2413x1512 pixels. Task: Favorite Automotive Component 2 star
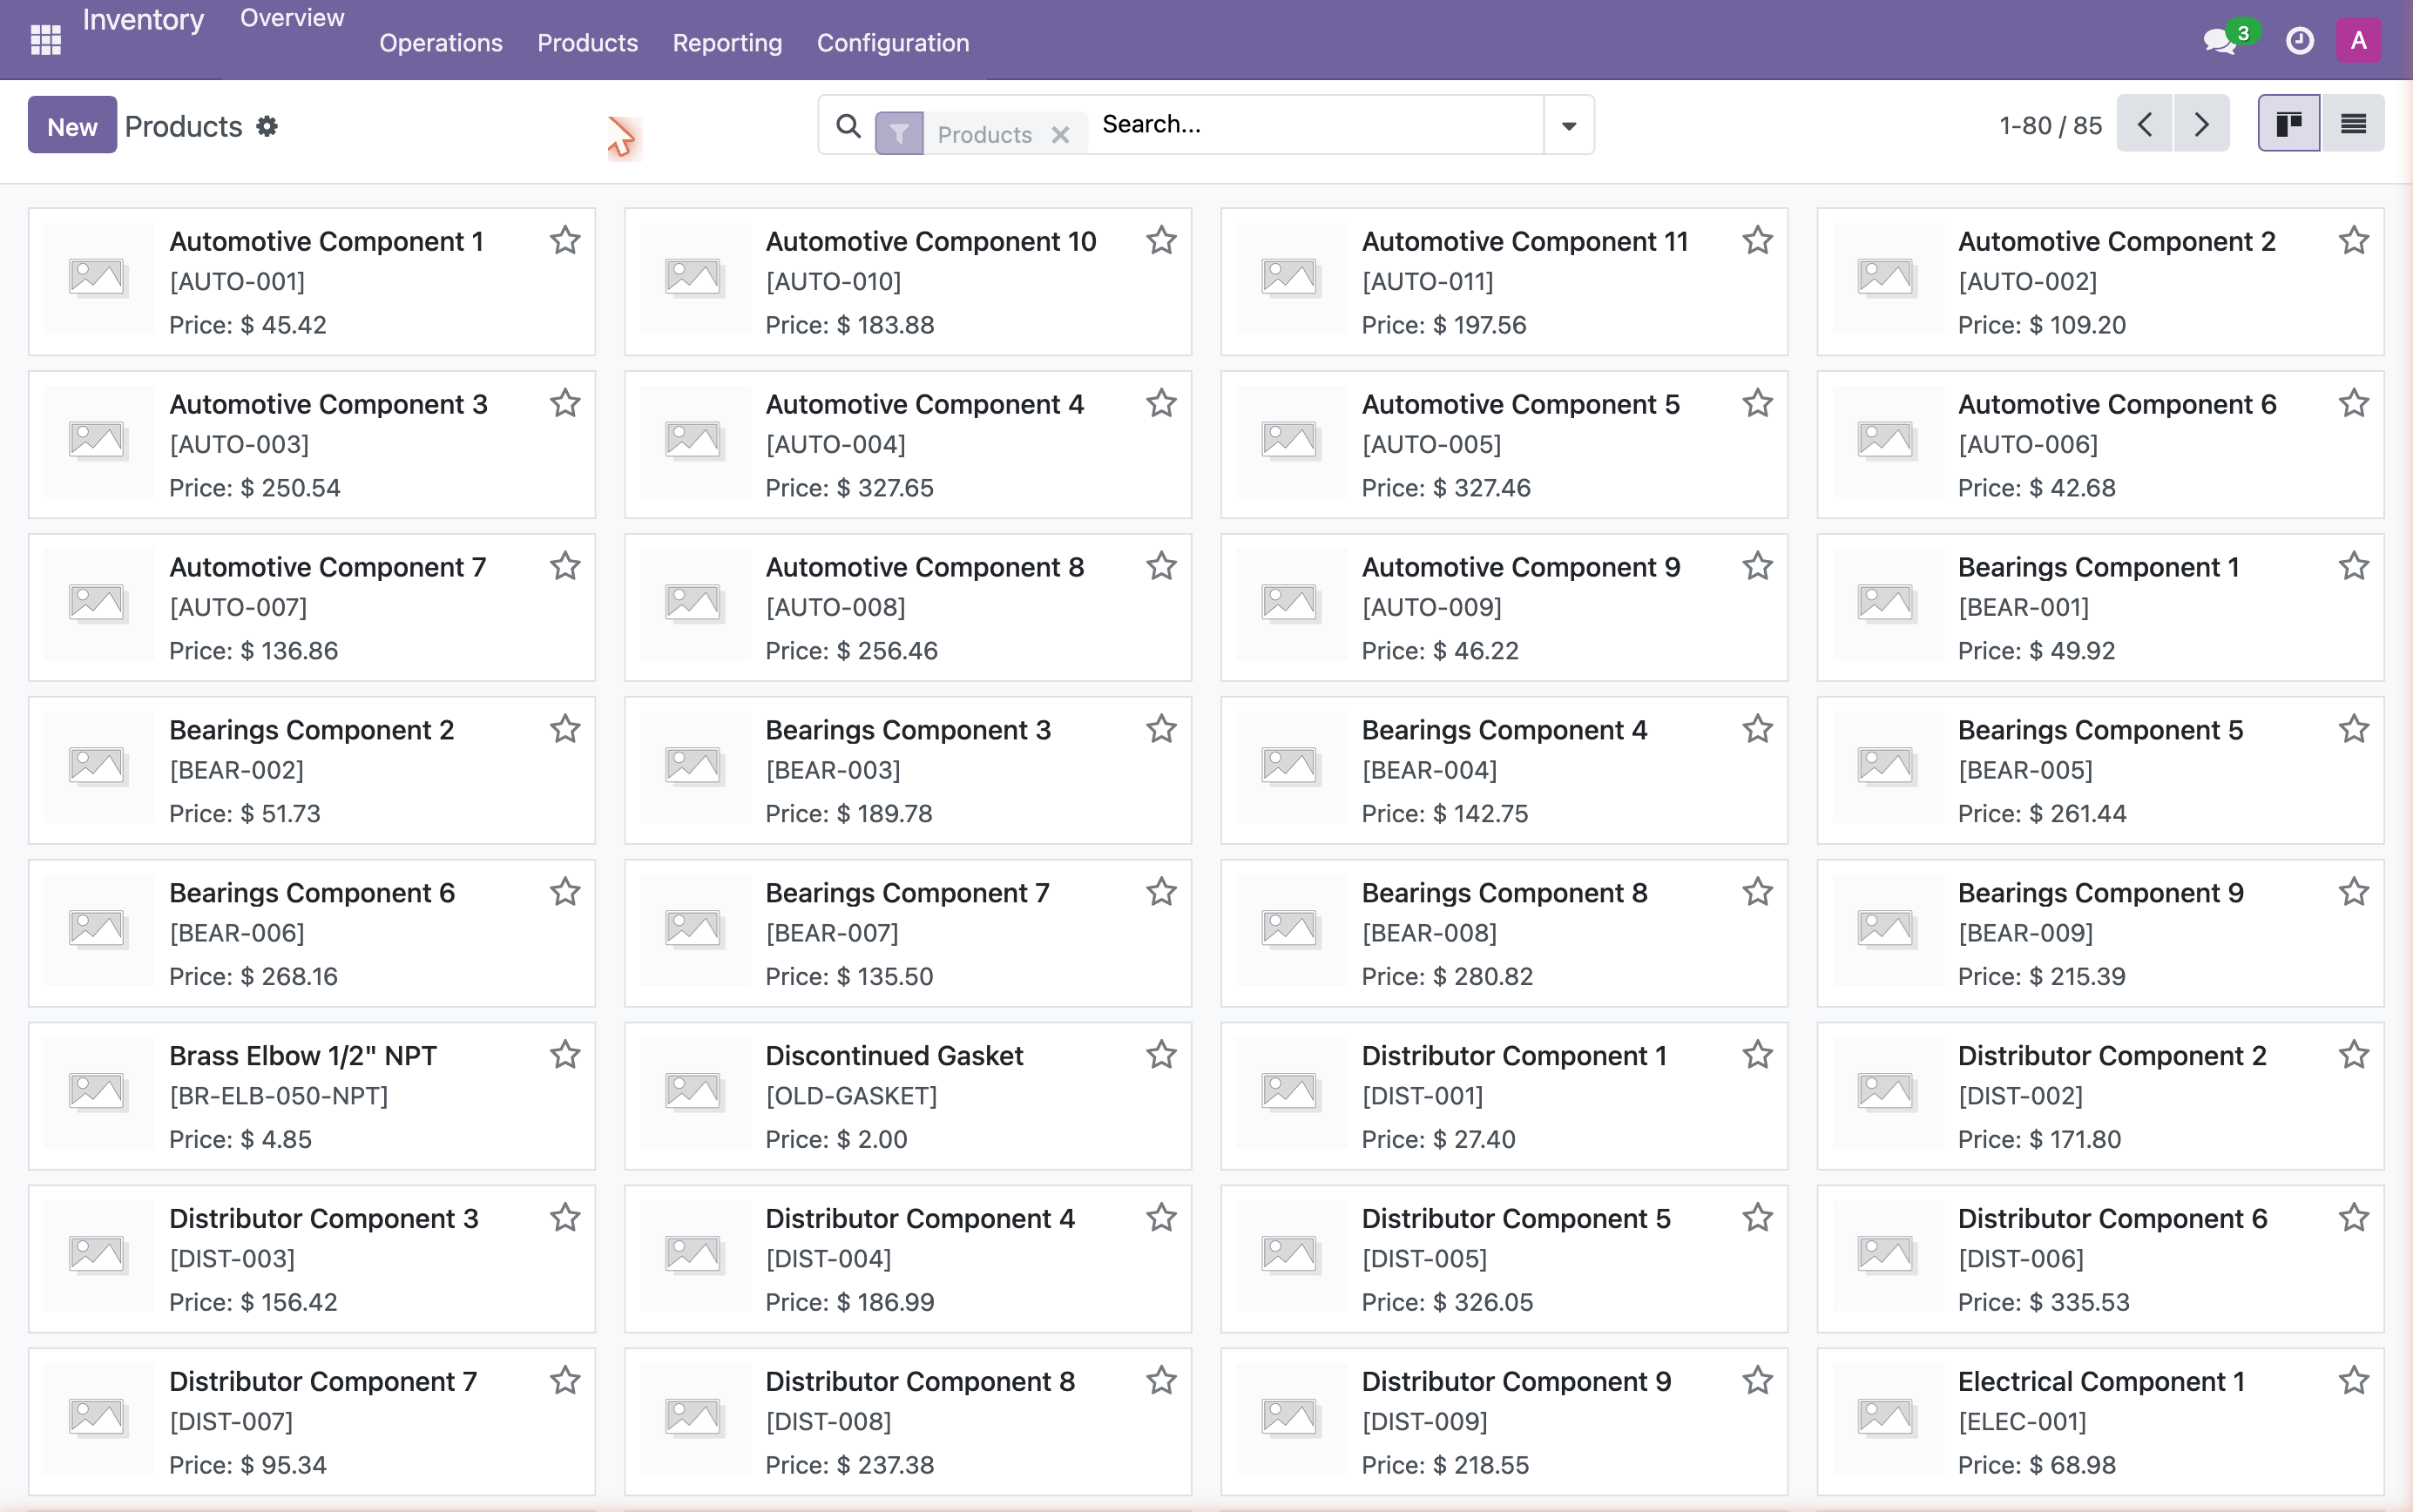point(2353,240)
